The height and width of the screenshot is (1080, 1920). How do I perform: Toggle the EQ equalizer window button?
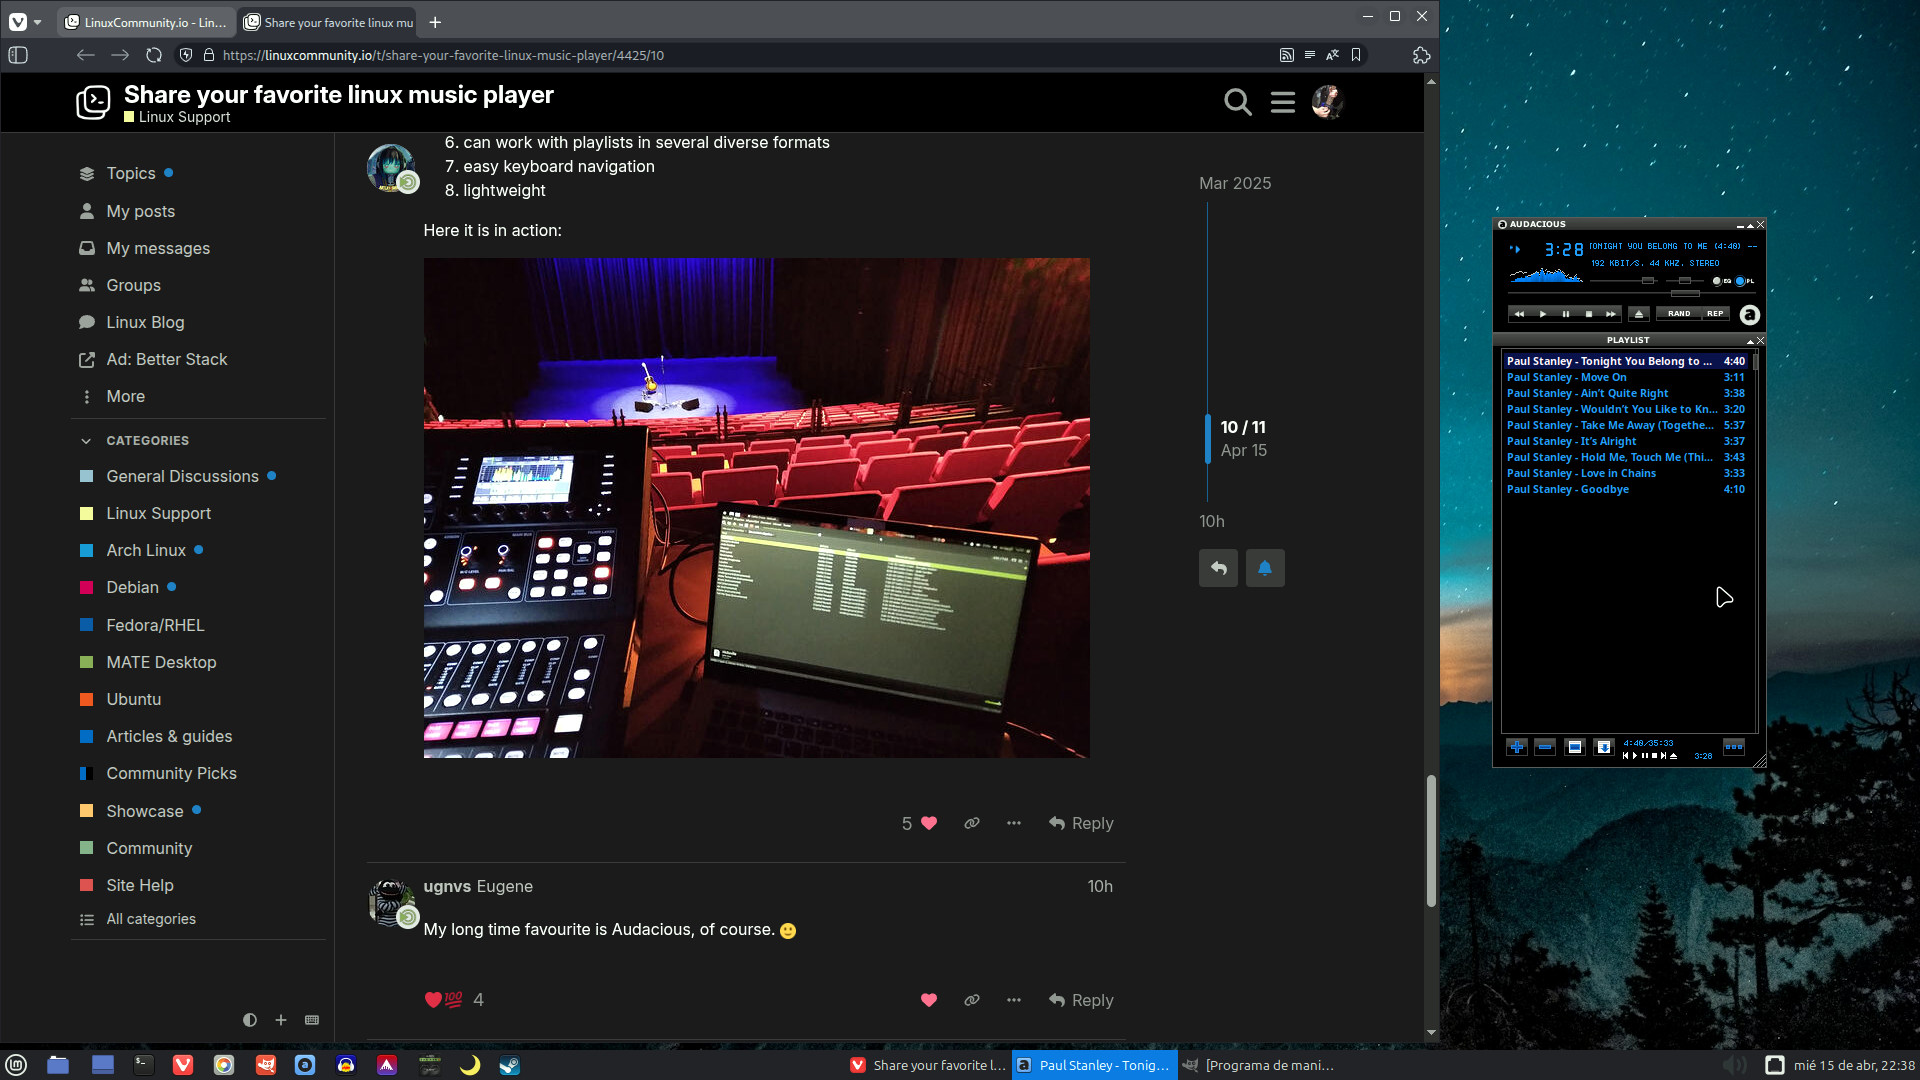tap(1719, 281)
